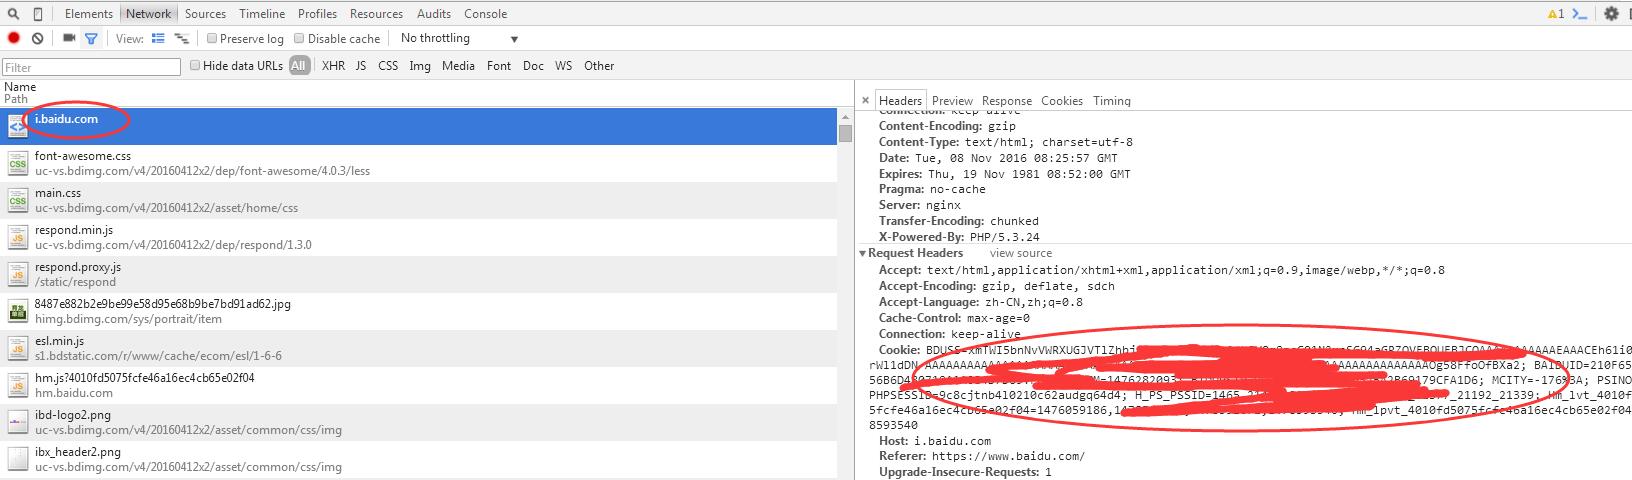1632x480 pixels.
Task: Click the hm.js file icon
Action: click(x=18, y=385)
